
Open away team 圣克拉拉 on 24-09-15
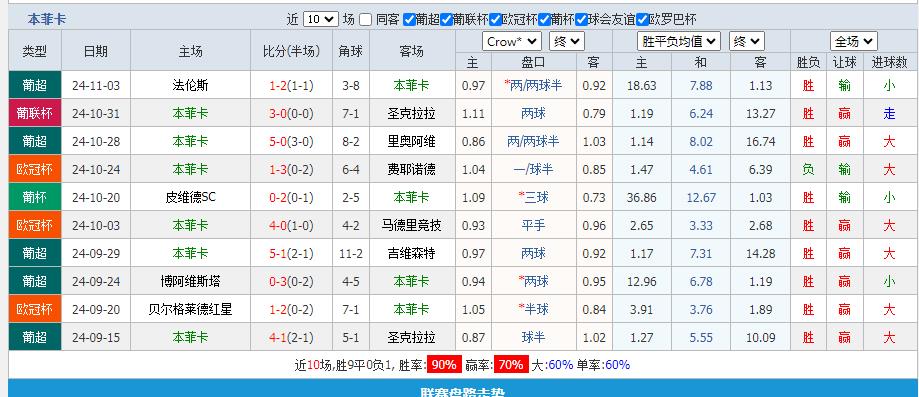click(x=412, y=338)
